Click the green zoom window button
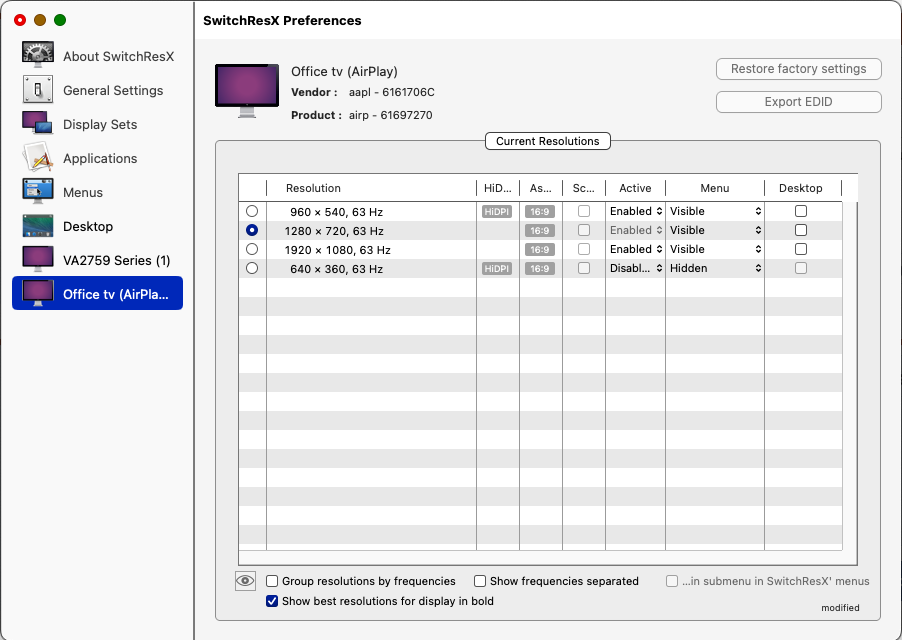 [60, 20]
